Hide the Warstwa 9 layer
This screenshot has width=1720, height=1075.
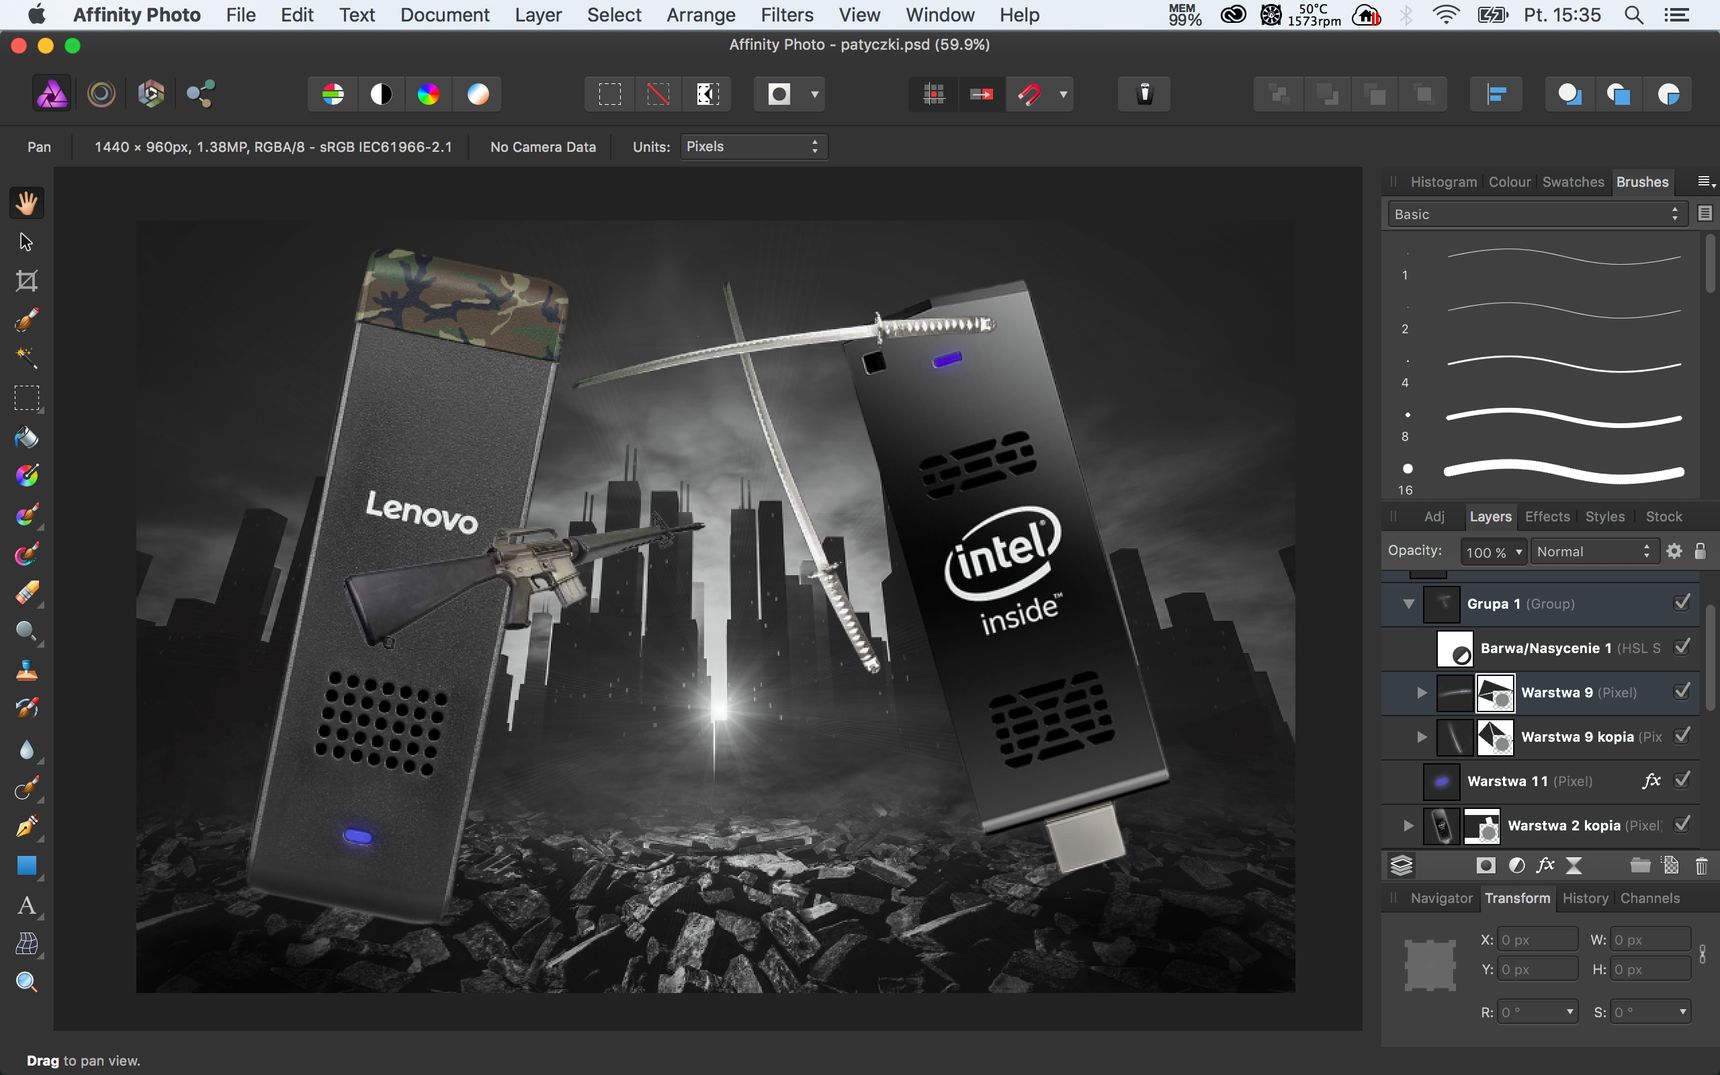1682,691
